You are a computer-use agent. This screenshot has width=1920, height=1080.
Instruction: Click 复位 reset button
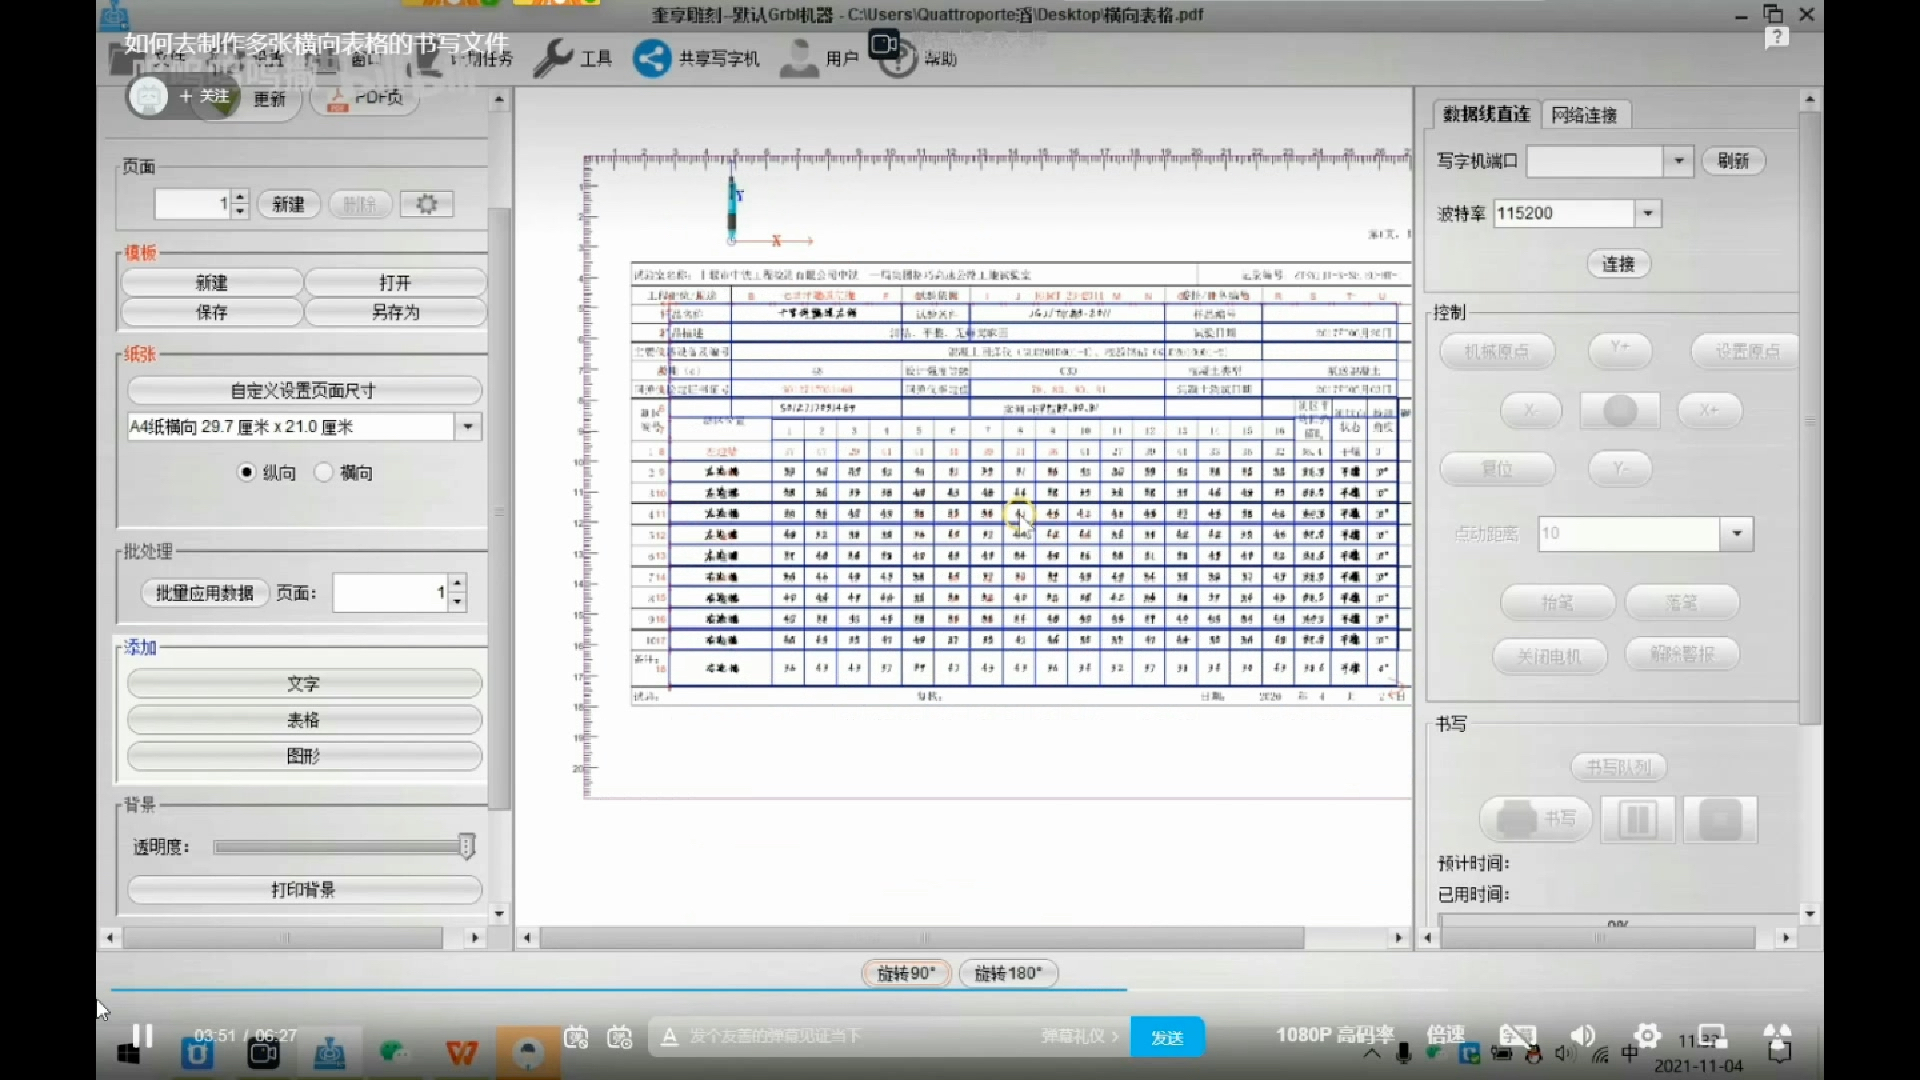[x=1497, y=468]
